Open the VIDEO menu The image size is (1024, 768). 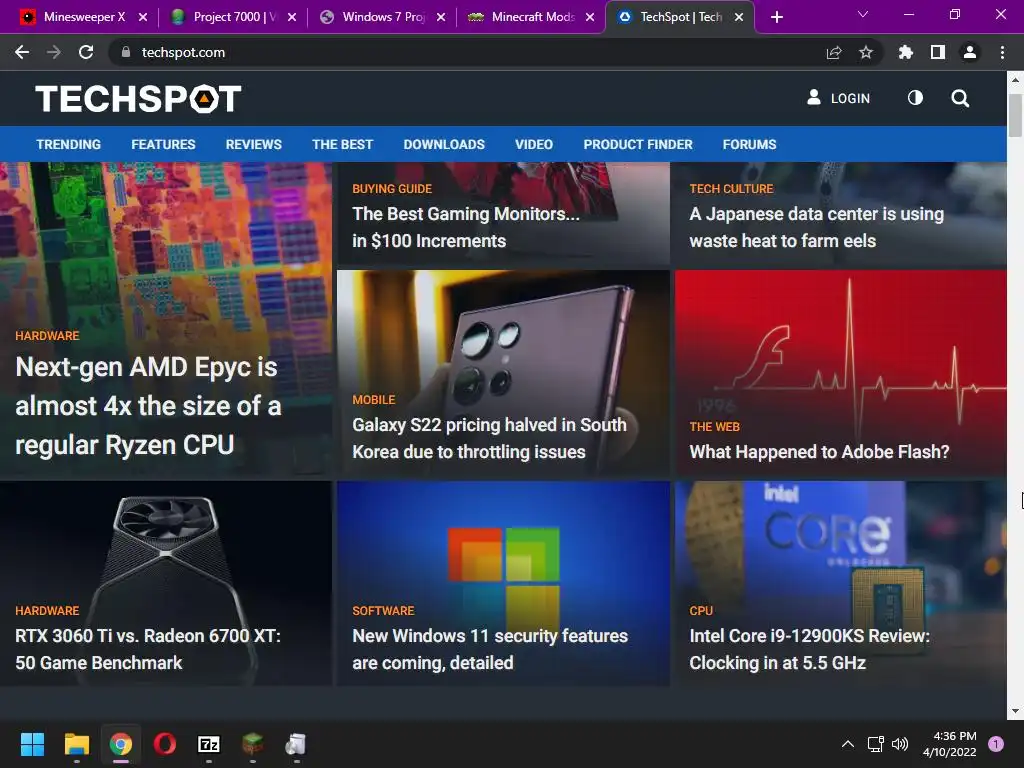click(534, 144)
